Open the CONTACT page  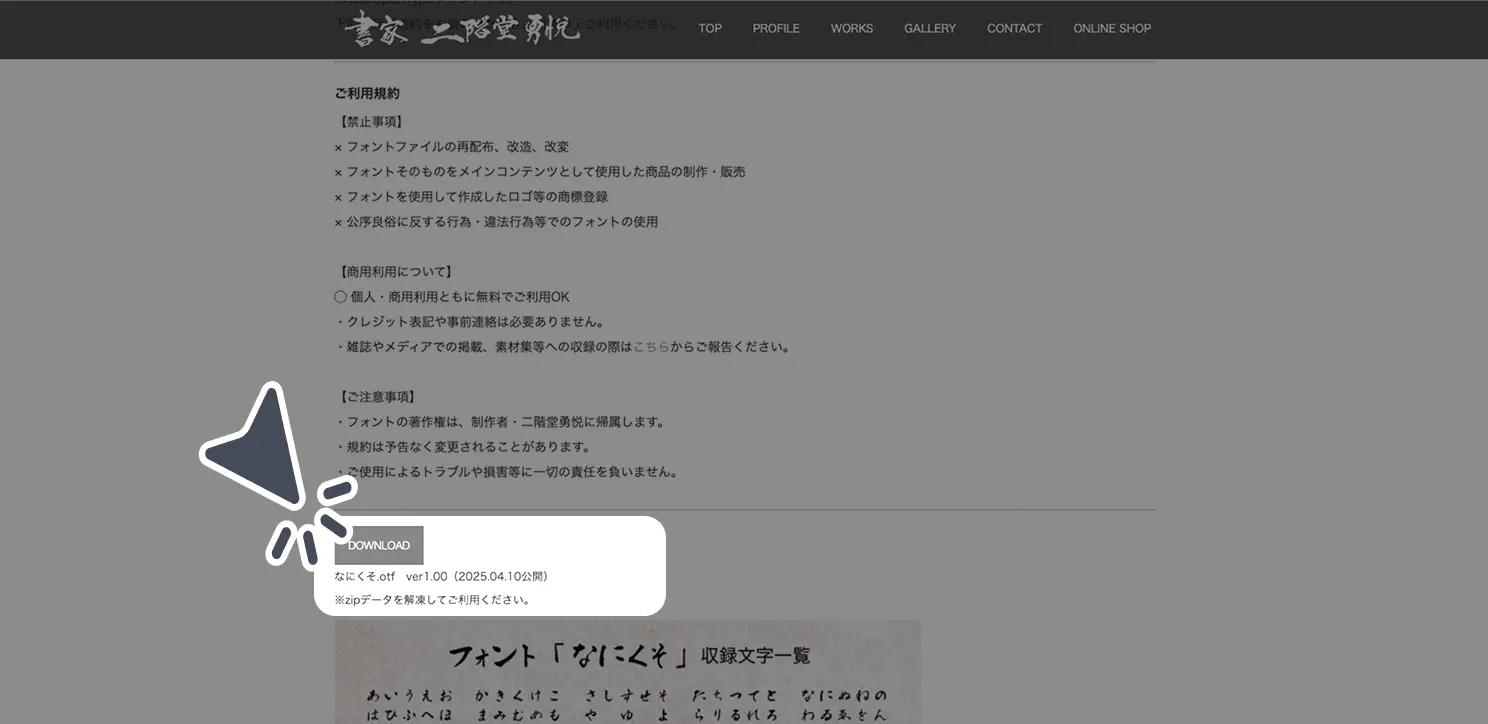click(x=1014, y=28)
